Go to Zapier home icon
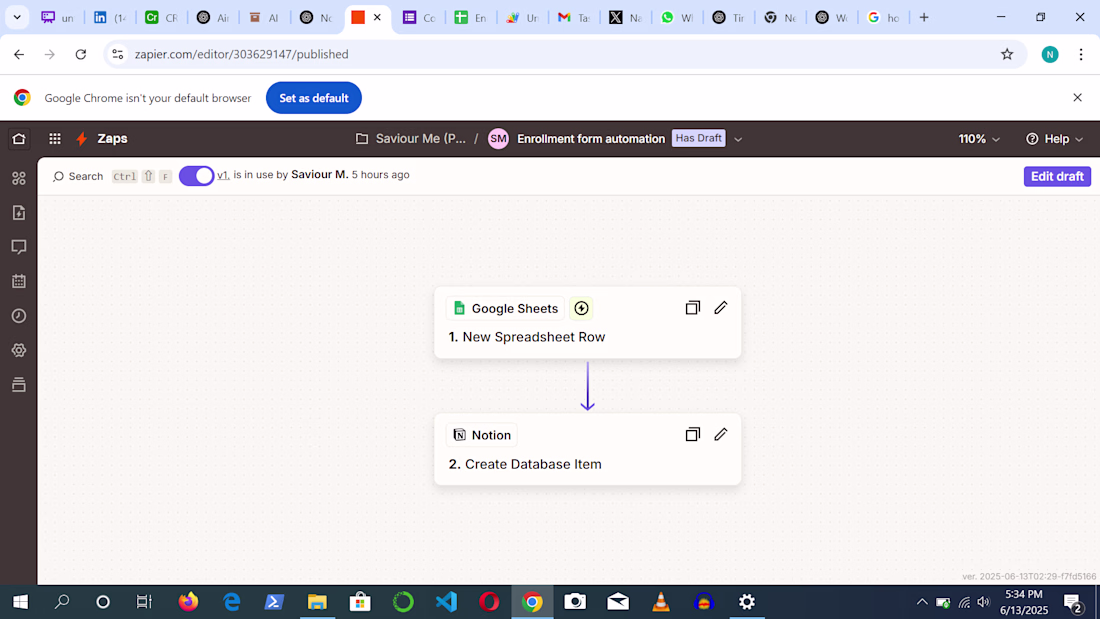 [19, 139]
